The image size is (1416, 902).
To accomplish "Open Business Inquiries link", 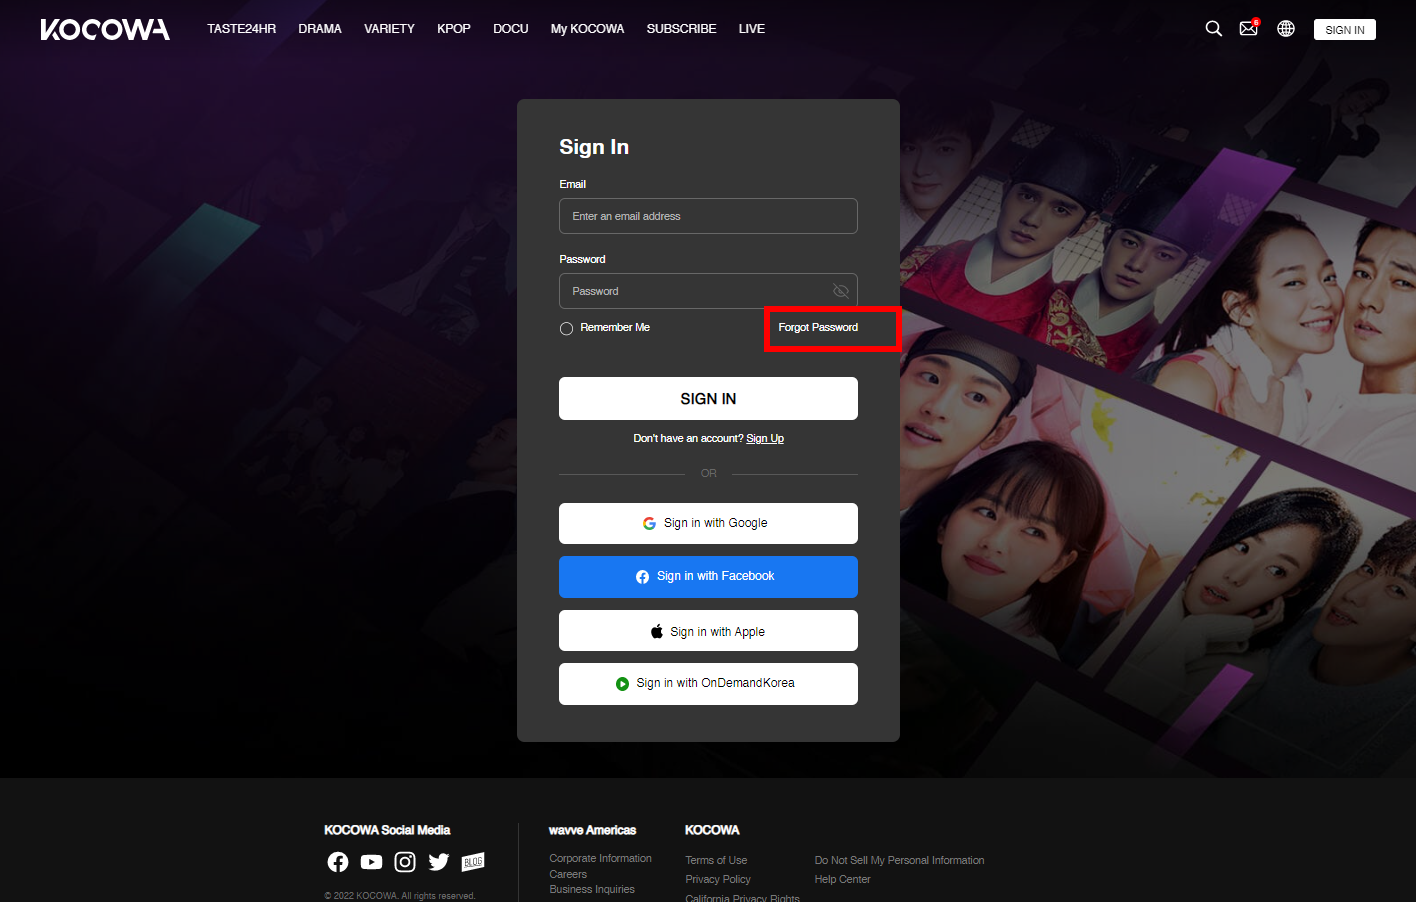I will tap(592, 889).
